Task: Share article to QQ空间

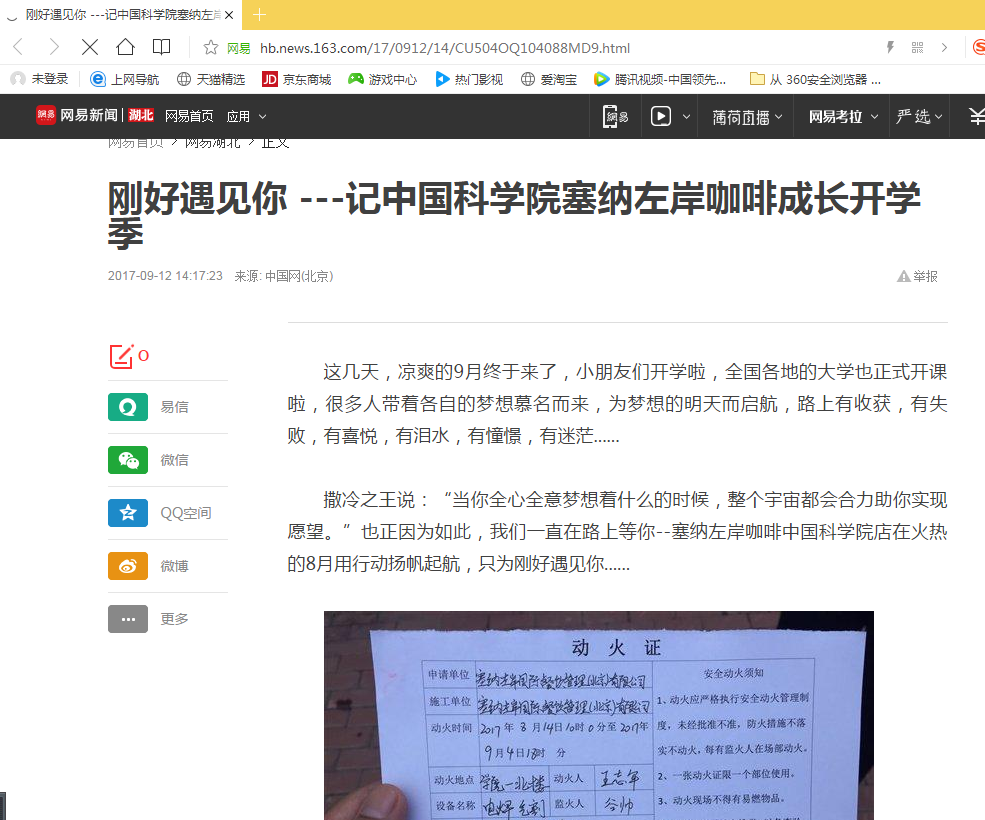Action: pos(128,513)
